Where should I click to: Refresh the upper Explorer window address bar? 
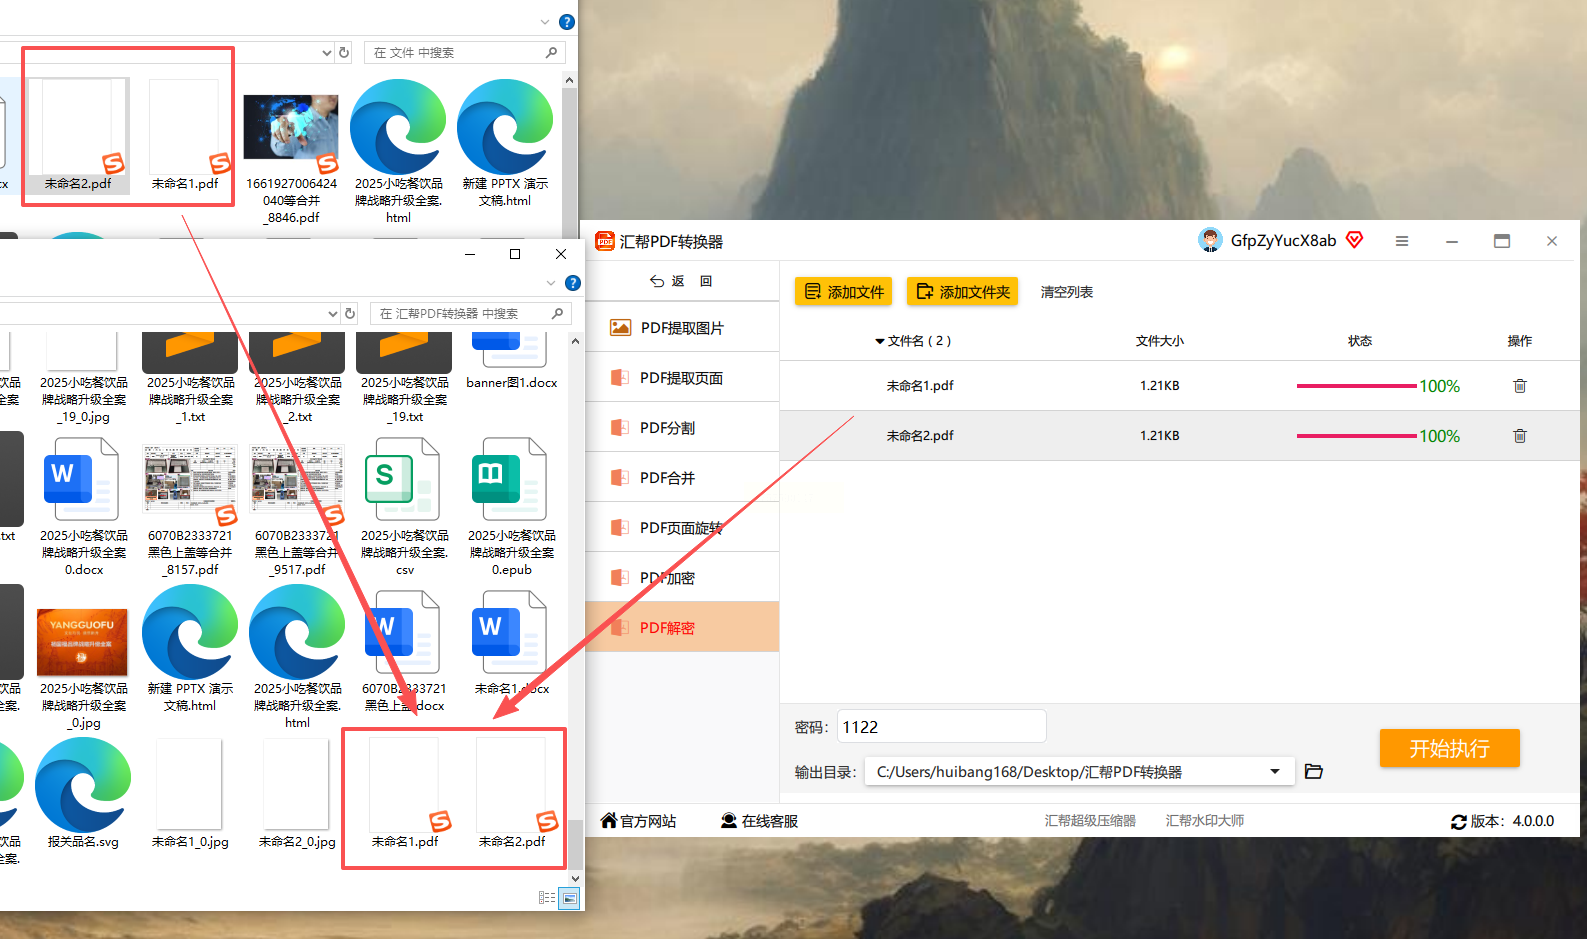(344, 53)
